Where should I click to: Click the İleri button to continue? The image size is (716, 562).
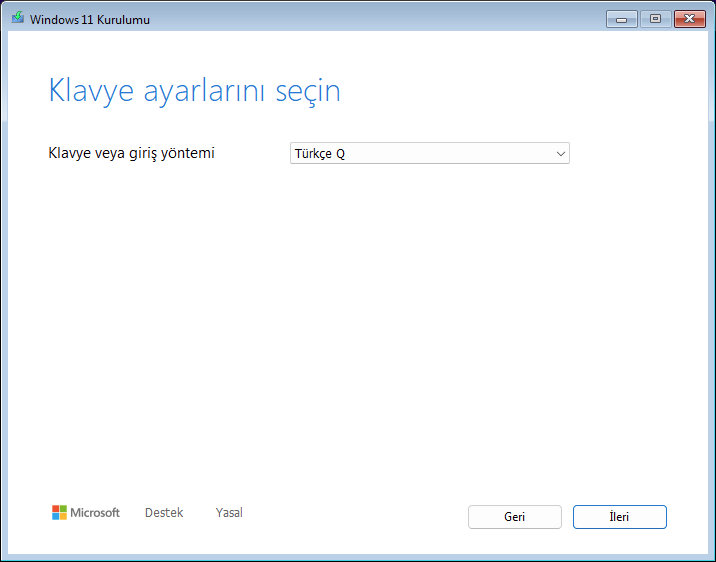tap(620, 517)
